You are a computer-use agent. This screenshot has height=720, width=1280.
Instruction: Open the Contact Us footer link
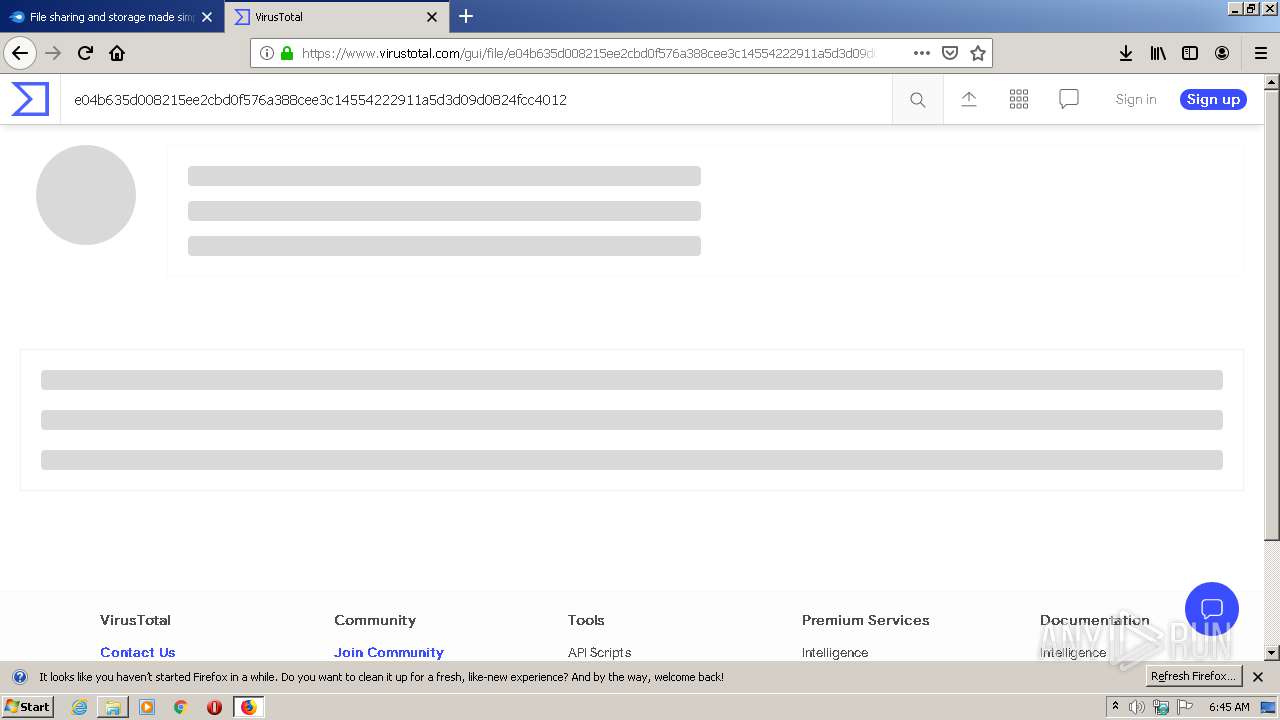click(x=138, y=652)
